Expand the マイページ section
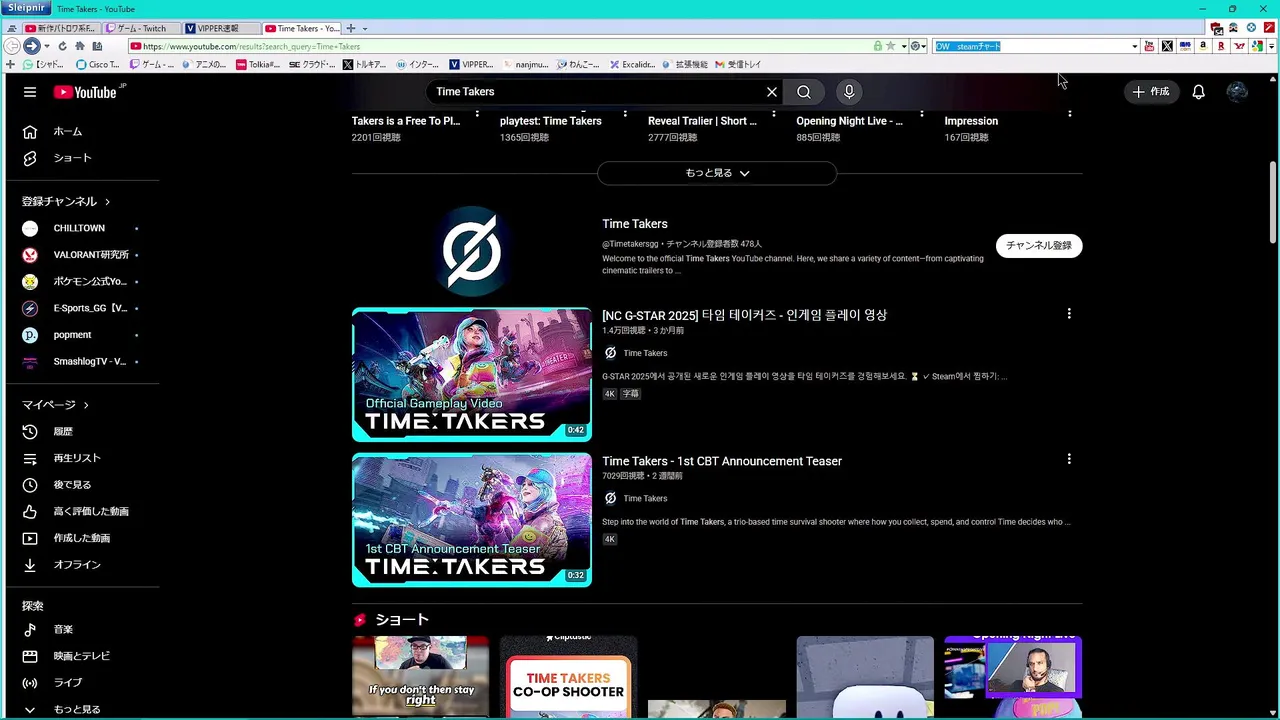This screenshot has width=1280, height=720. [56, 405]
